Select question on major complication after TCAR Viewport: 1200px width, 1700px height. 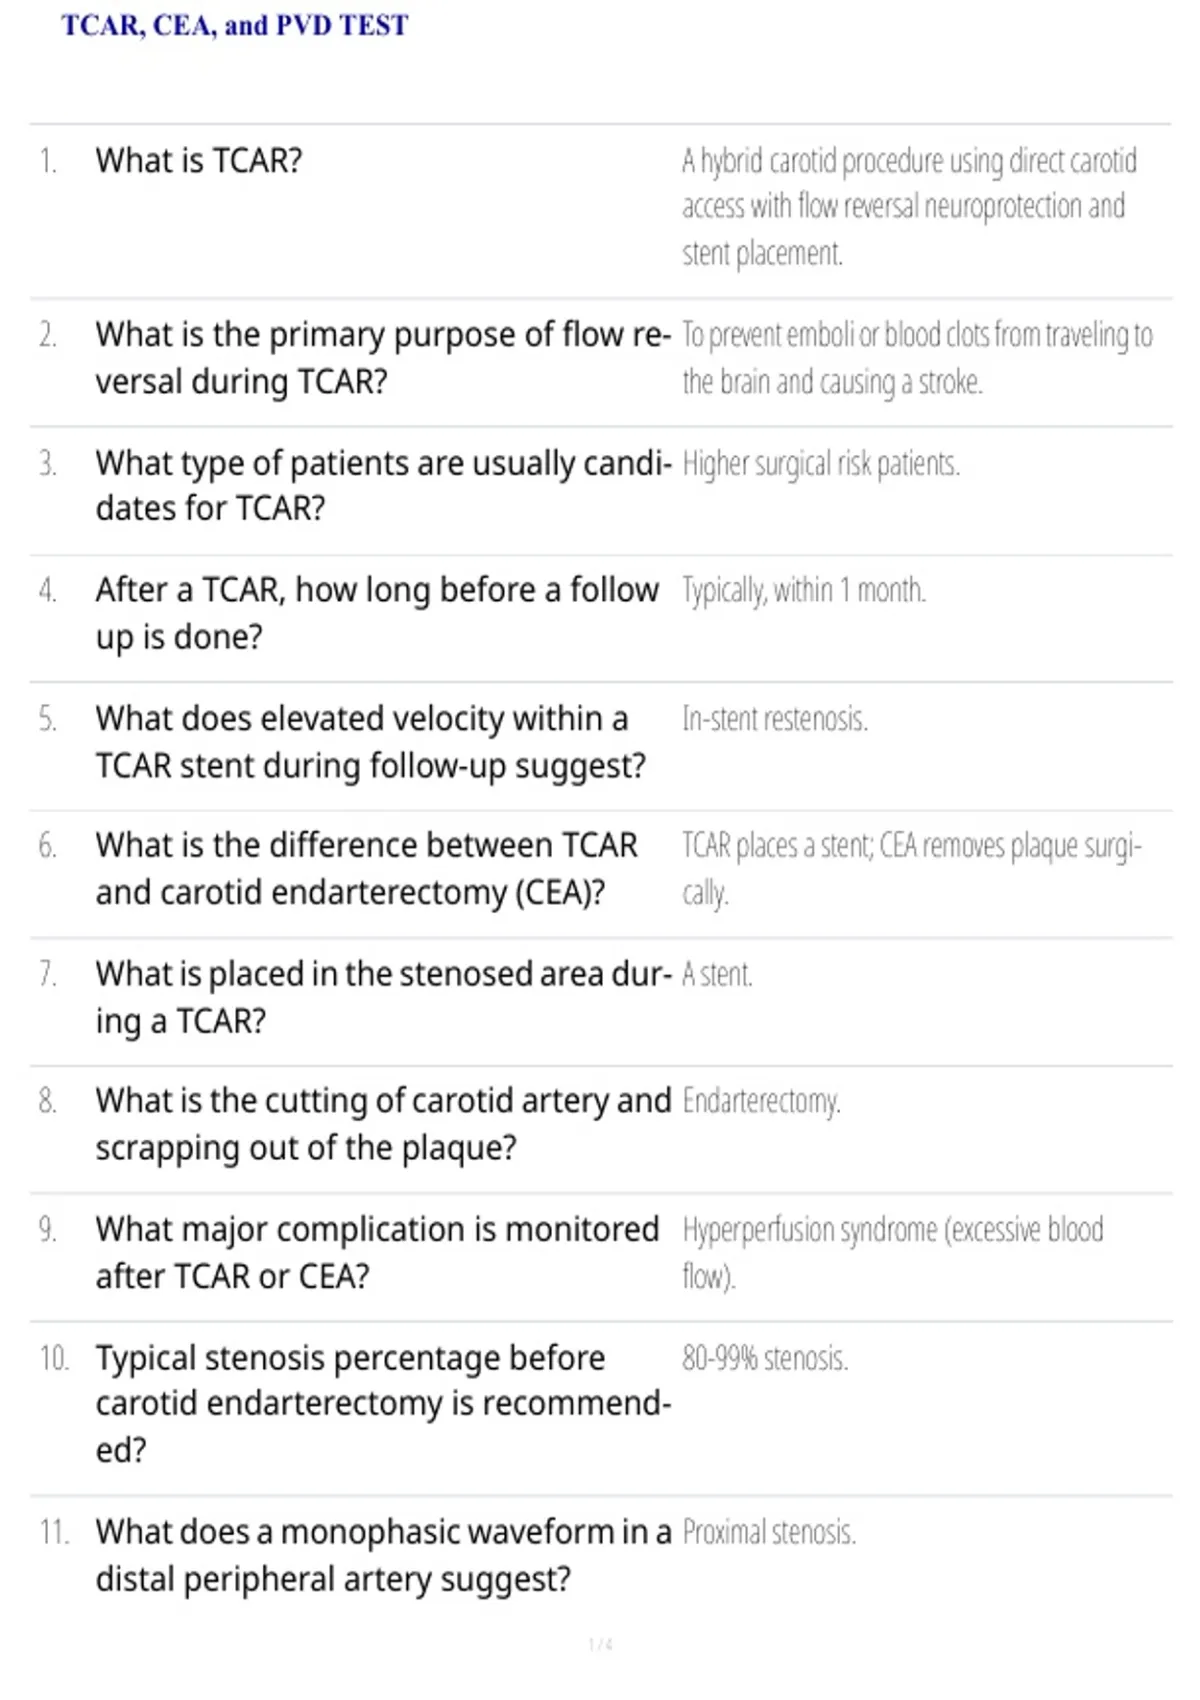[x=377, y=1252]
